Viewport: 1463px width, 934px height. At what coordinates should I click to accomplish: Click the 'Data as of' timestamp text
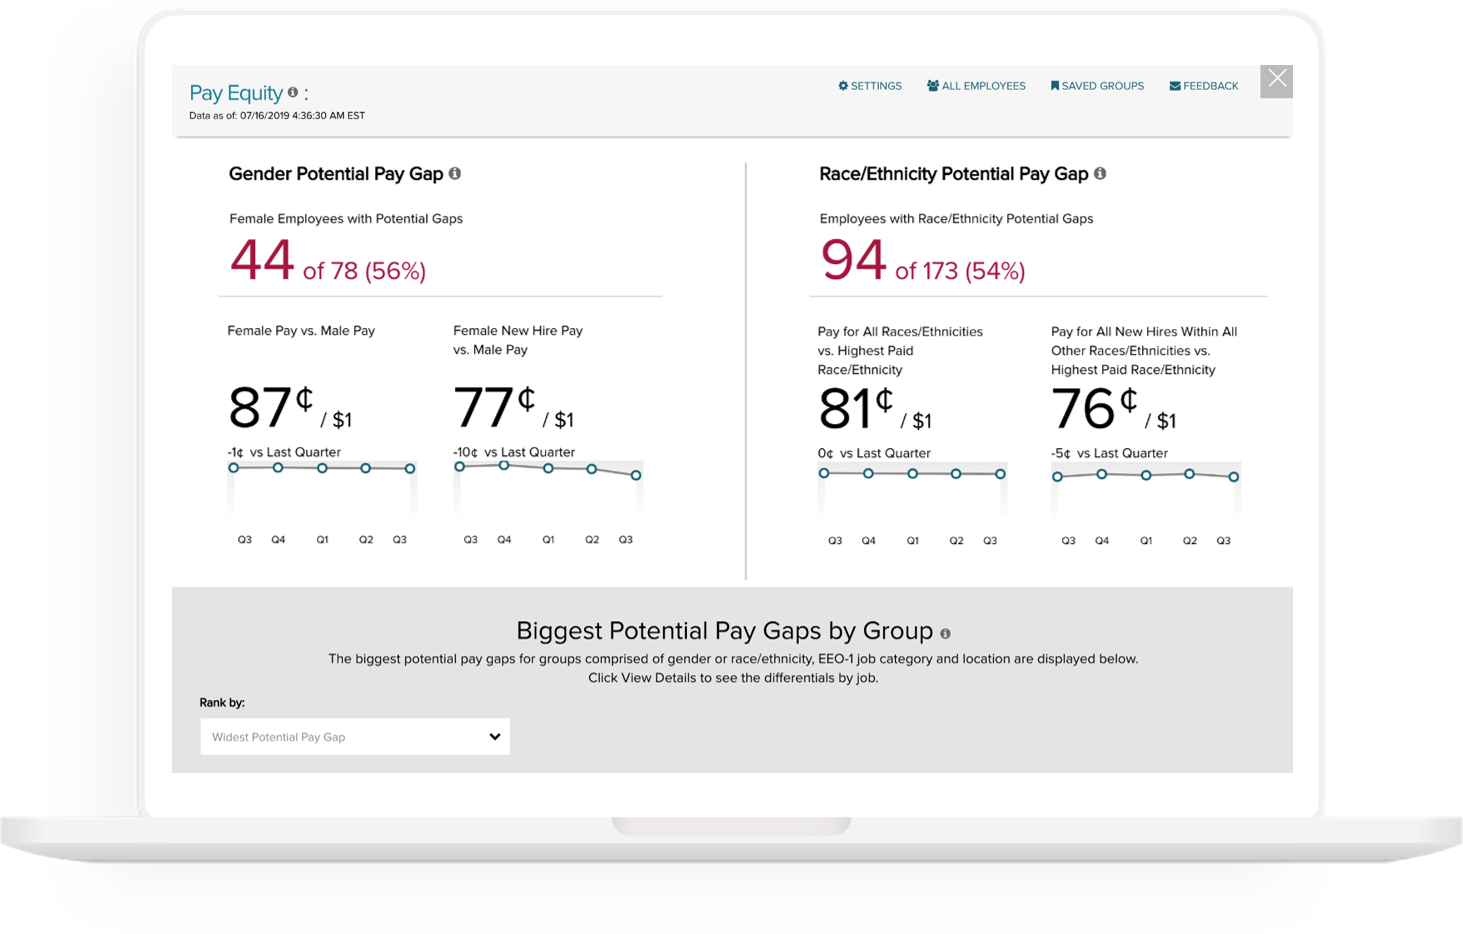277,116
